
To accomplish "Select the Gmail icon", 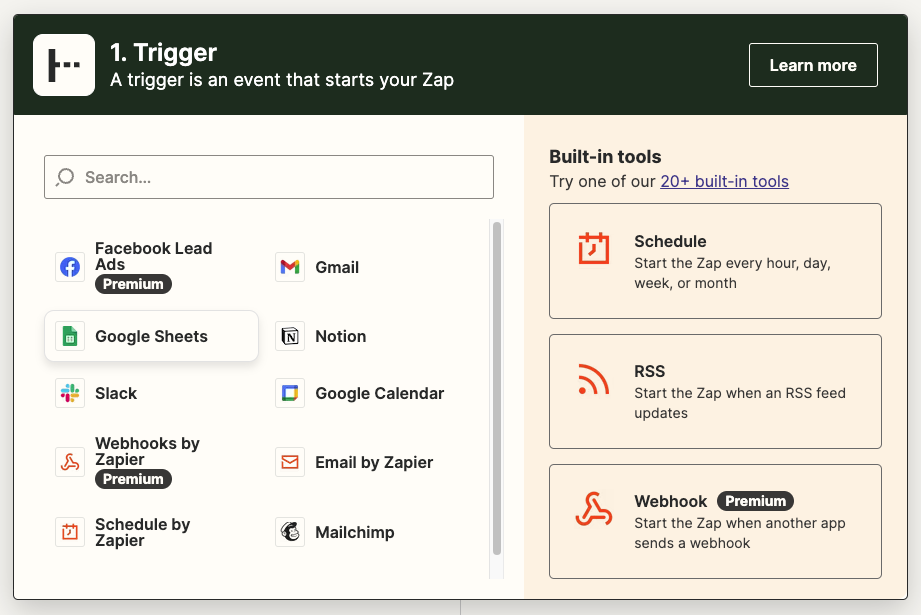I will coord(290,267).
